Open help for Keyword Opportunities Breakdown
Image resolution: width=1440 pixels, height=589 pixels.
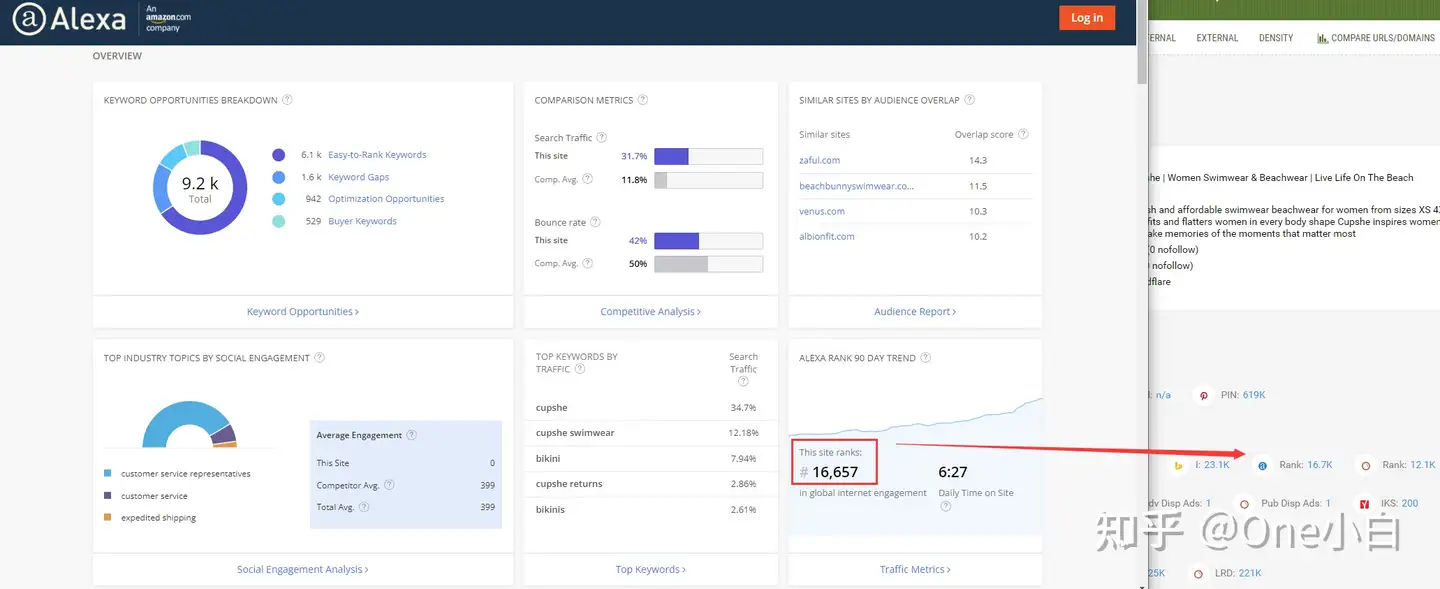point(287,100)
